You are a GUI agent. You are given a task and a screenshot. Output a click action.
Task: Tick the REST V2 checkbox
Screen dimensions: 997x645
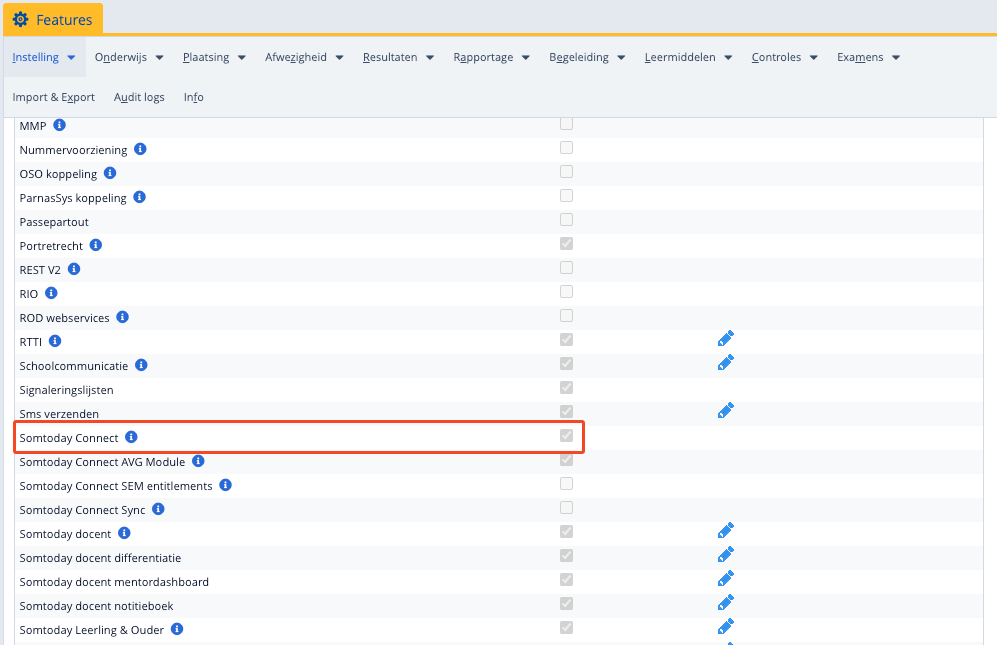coord(567,268)
